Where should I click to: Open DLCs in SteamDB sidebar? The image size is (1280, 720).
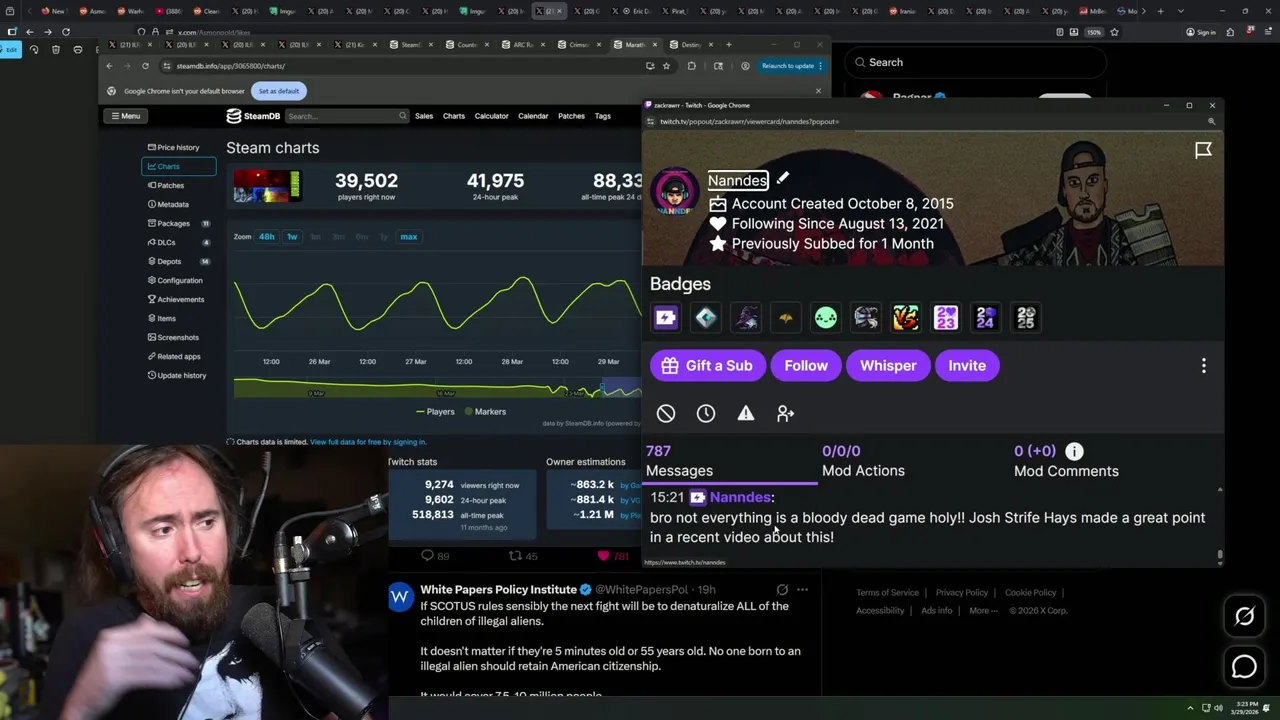point(177,242)
